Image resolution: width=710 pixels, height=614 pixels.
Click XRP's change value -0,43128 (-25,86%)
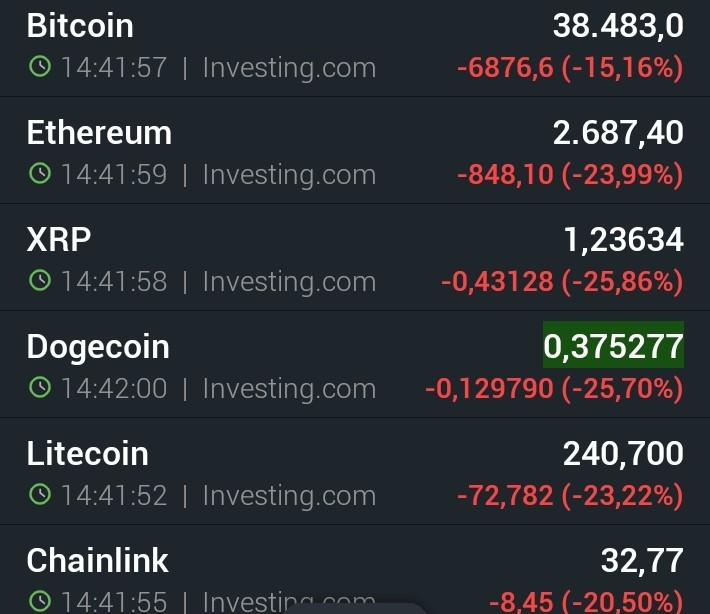coord(562,282)
